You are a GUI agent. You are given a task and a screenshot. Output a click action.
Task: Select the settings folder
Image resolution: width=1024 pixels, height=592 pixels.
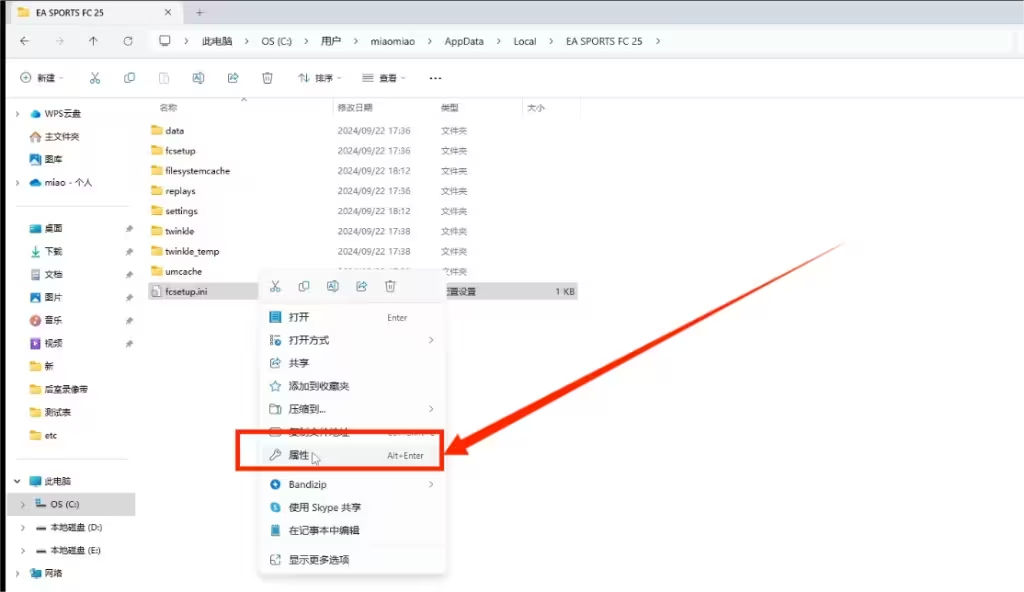pyautogui.click(x=174, y=211)
